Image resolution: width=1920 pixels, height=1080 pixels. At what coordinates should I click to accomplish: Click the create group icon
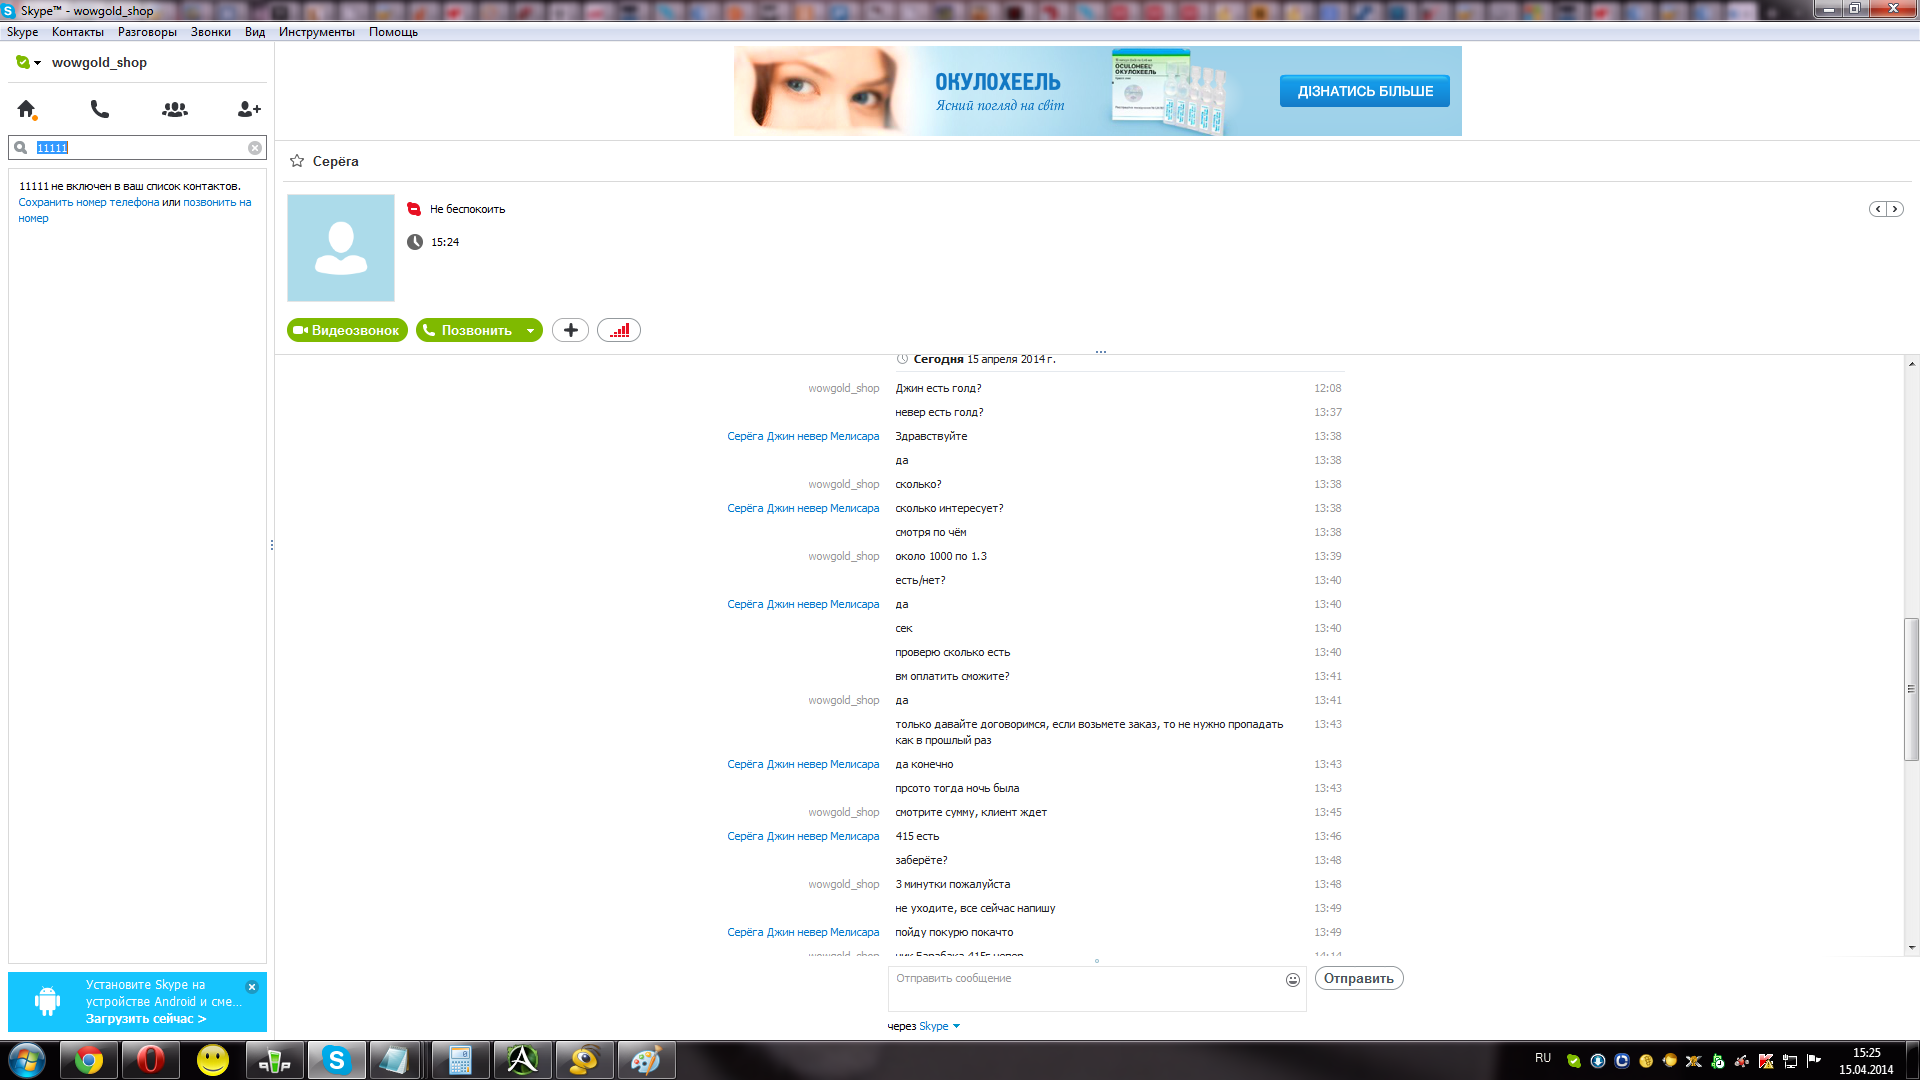(175, 109)
